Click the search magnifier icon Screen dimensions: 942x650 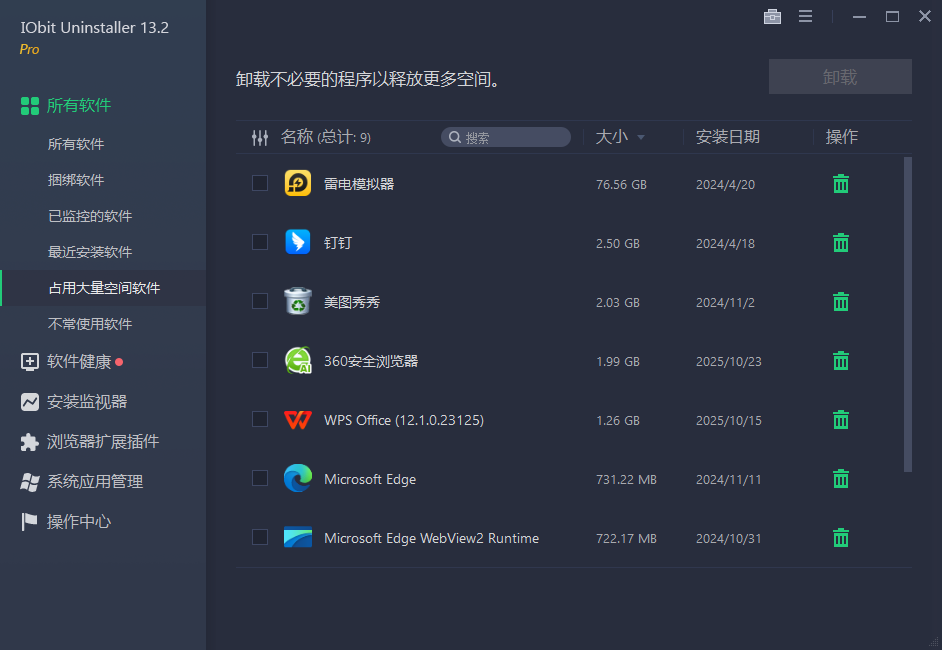pos(455,138)
